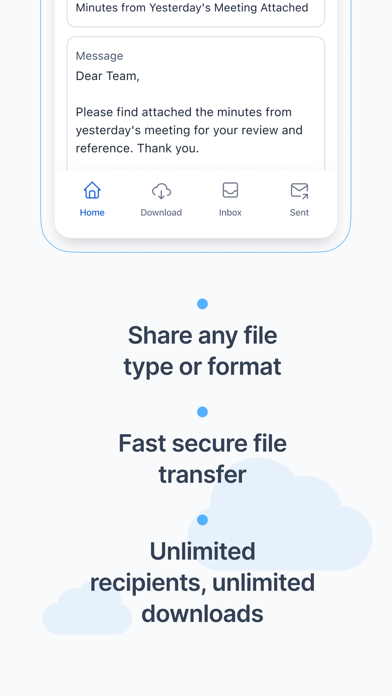The width and height of the screenshot is (392, 696).
Task: Click the 'Share any file type or format' heading
Action: point(202,351)
